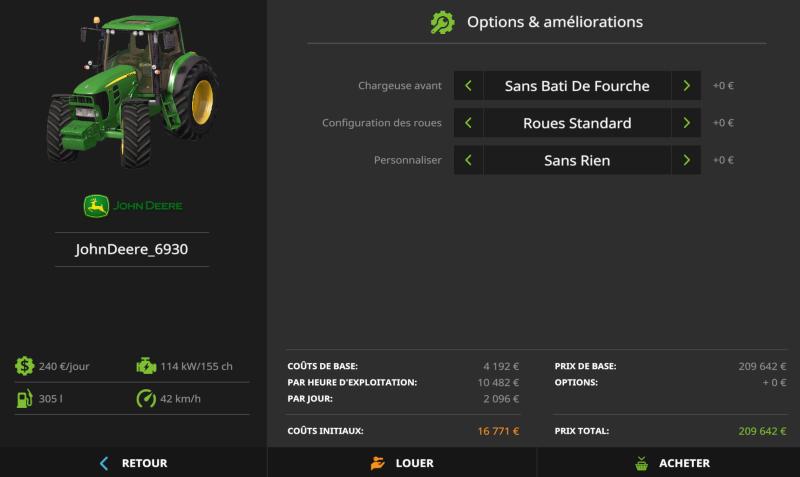Select next Chargeuse avant option
800x477 pixels.
pos(686,86)
